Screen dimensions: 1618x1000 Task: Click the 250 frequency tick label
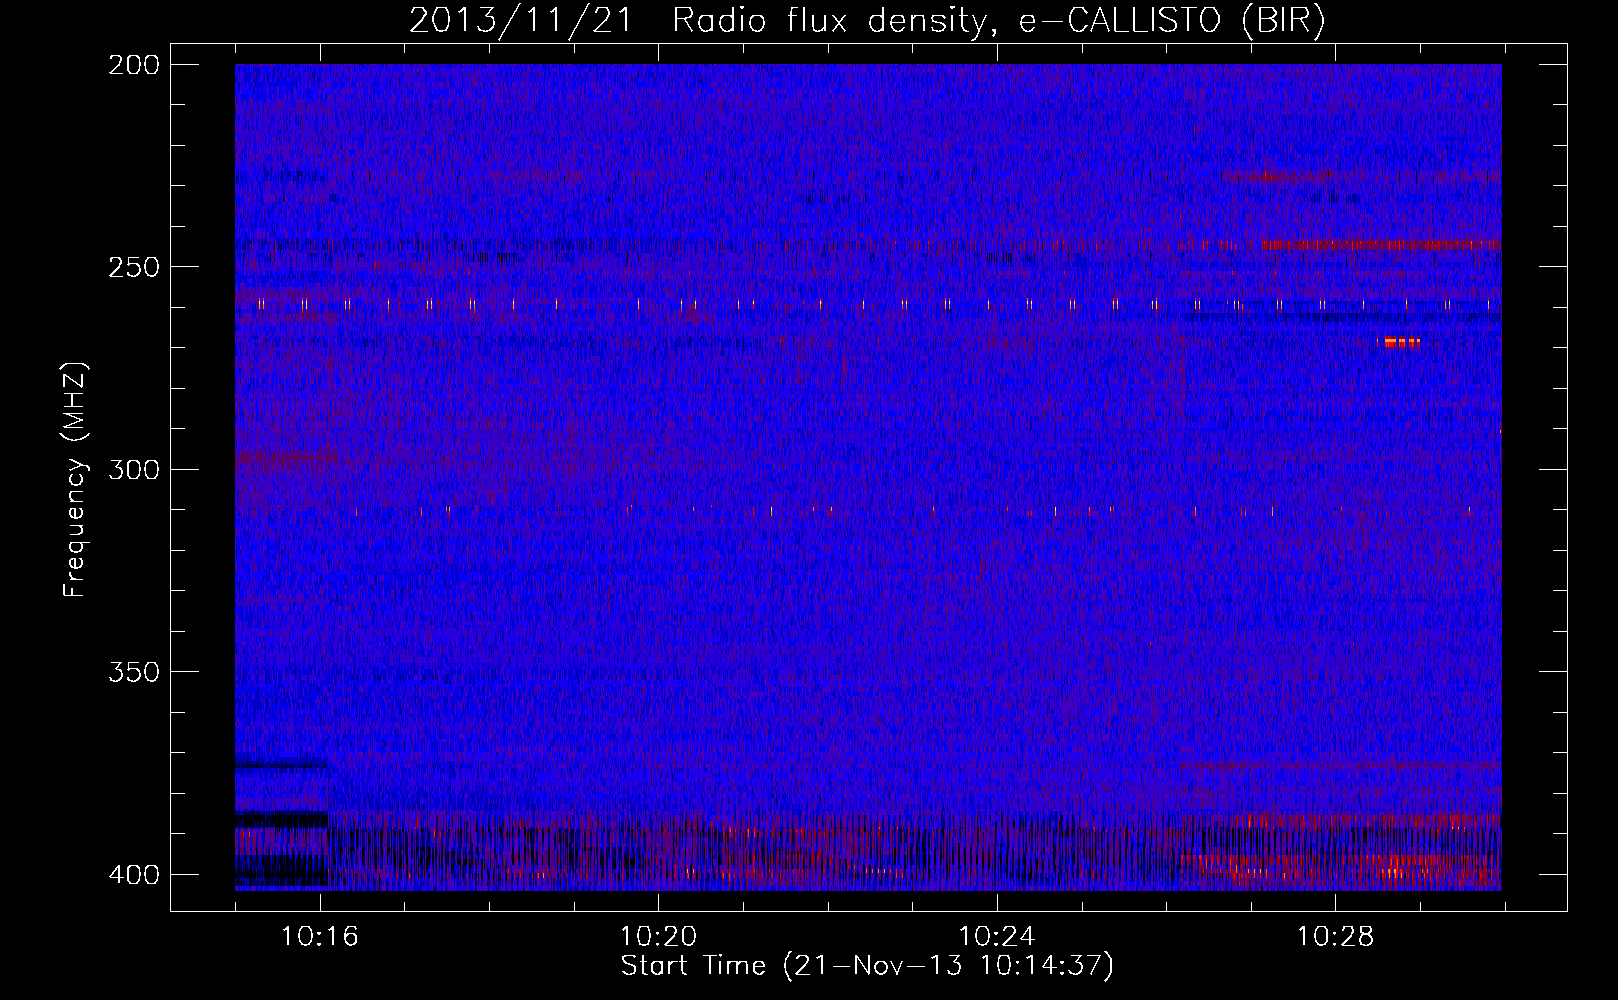tap(133, 267)
